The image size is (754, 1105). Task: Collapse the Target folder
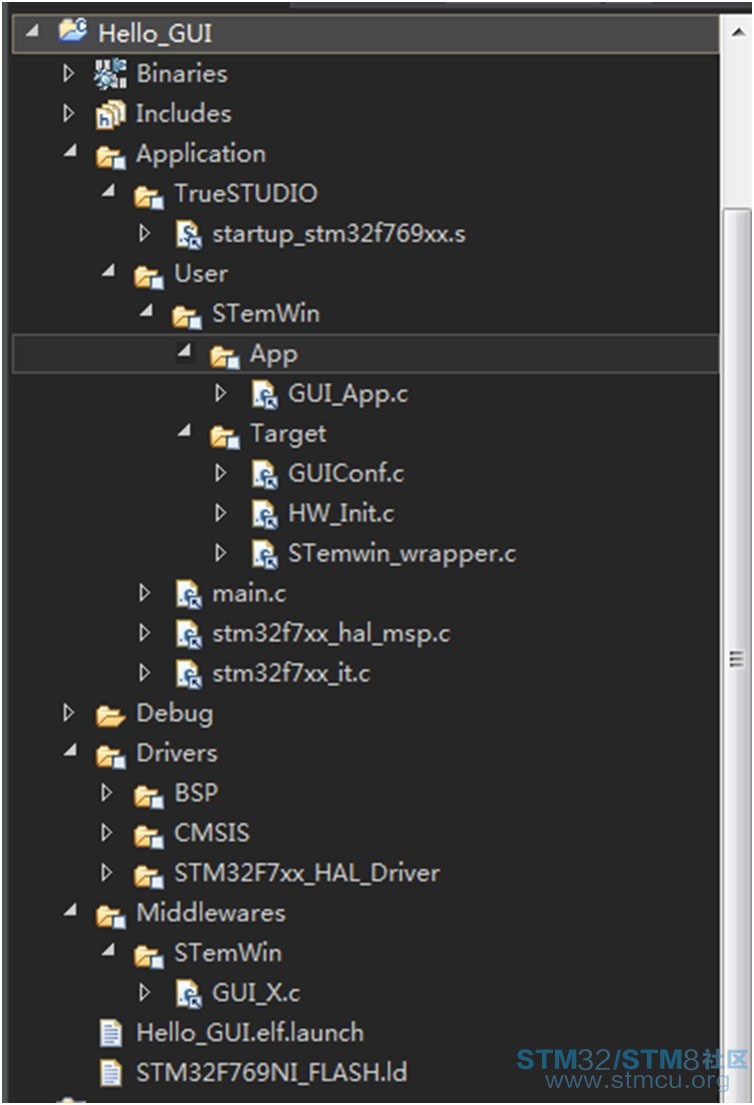point(185,430)
